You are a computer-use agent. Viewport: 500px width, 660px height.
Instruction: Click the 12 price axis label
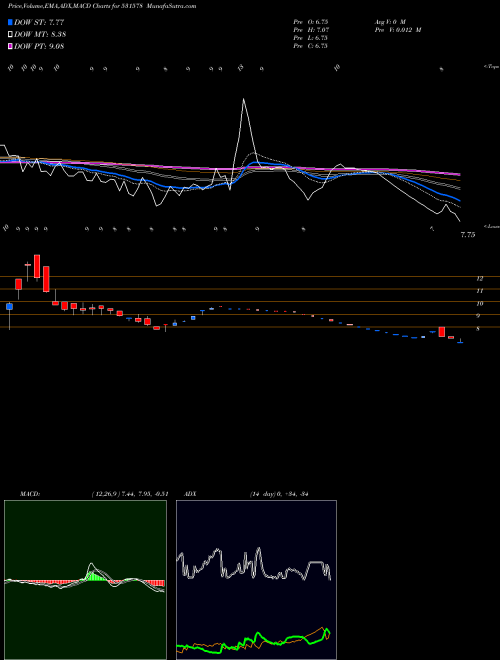[x=479, y=279]
